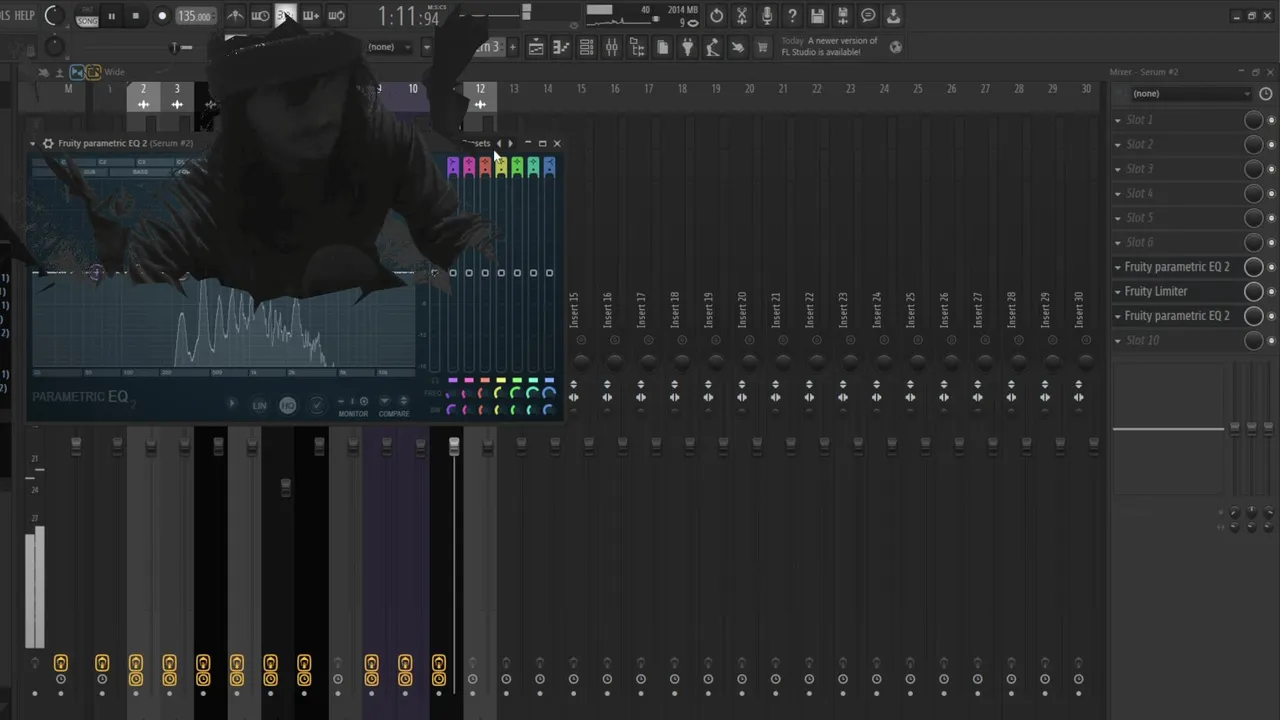Toggle loop recording icon
The image size is (1280, 720).
coord(337,15)
